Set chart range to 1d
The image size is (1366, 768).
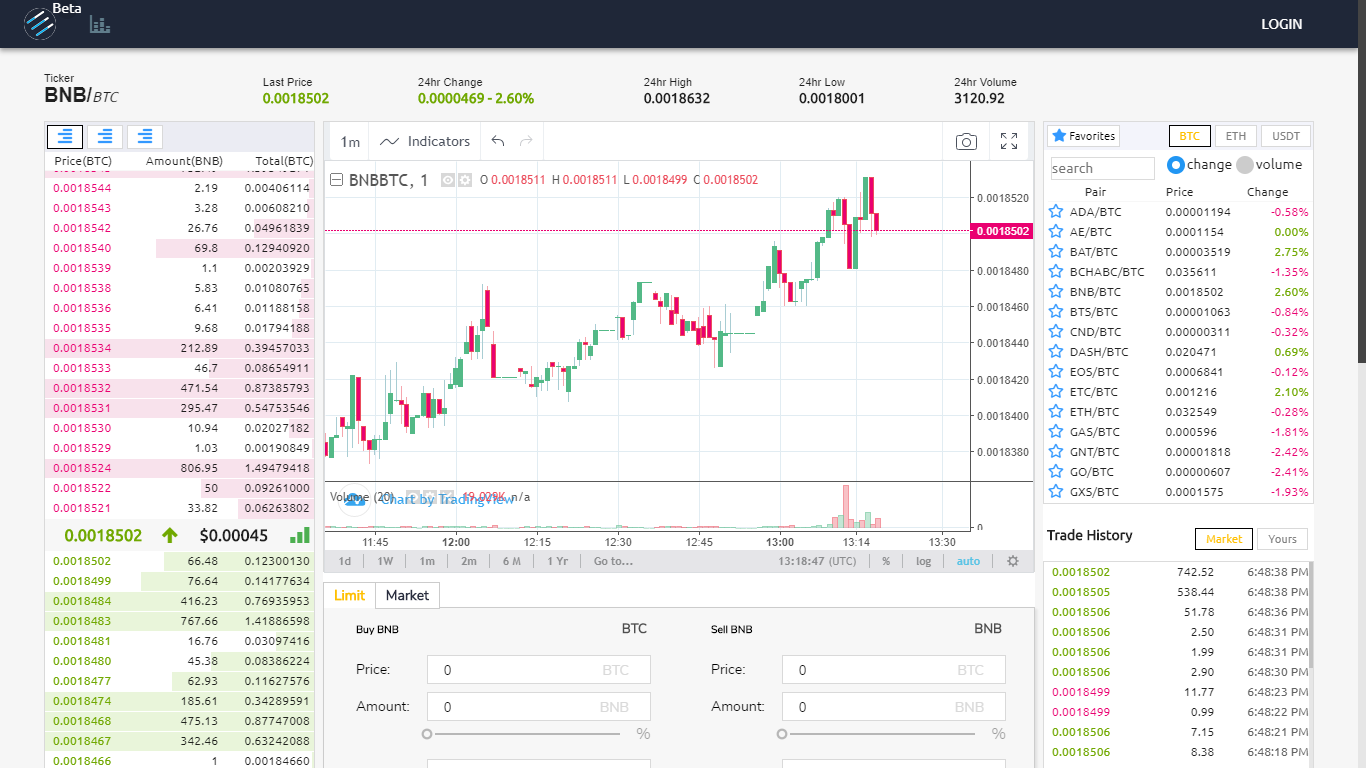click(x=345, y=561)
